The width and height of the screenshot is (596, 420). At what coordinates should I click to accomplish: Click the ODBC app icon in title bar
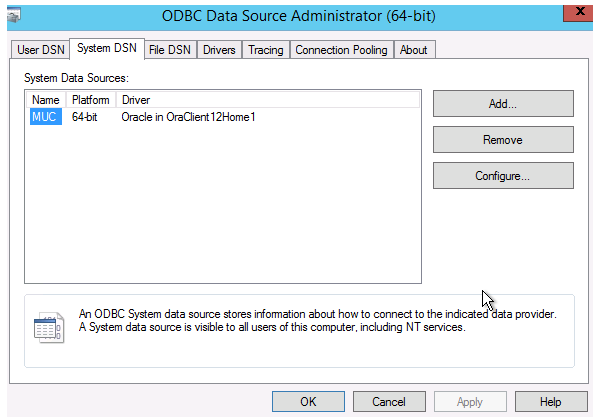click(x=14, y=15)
